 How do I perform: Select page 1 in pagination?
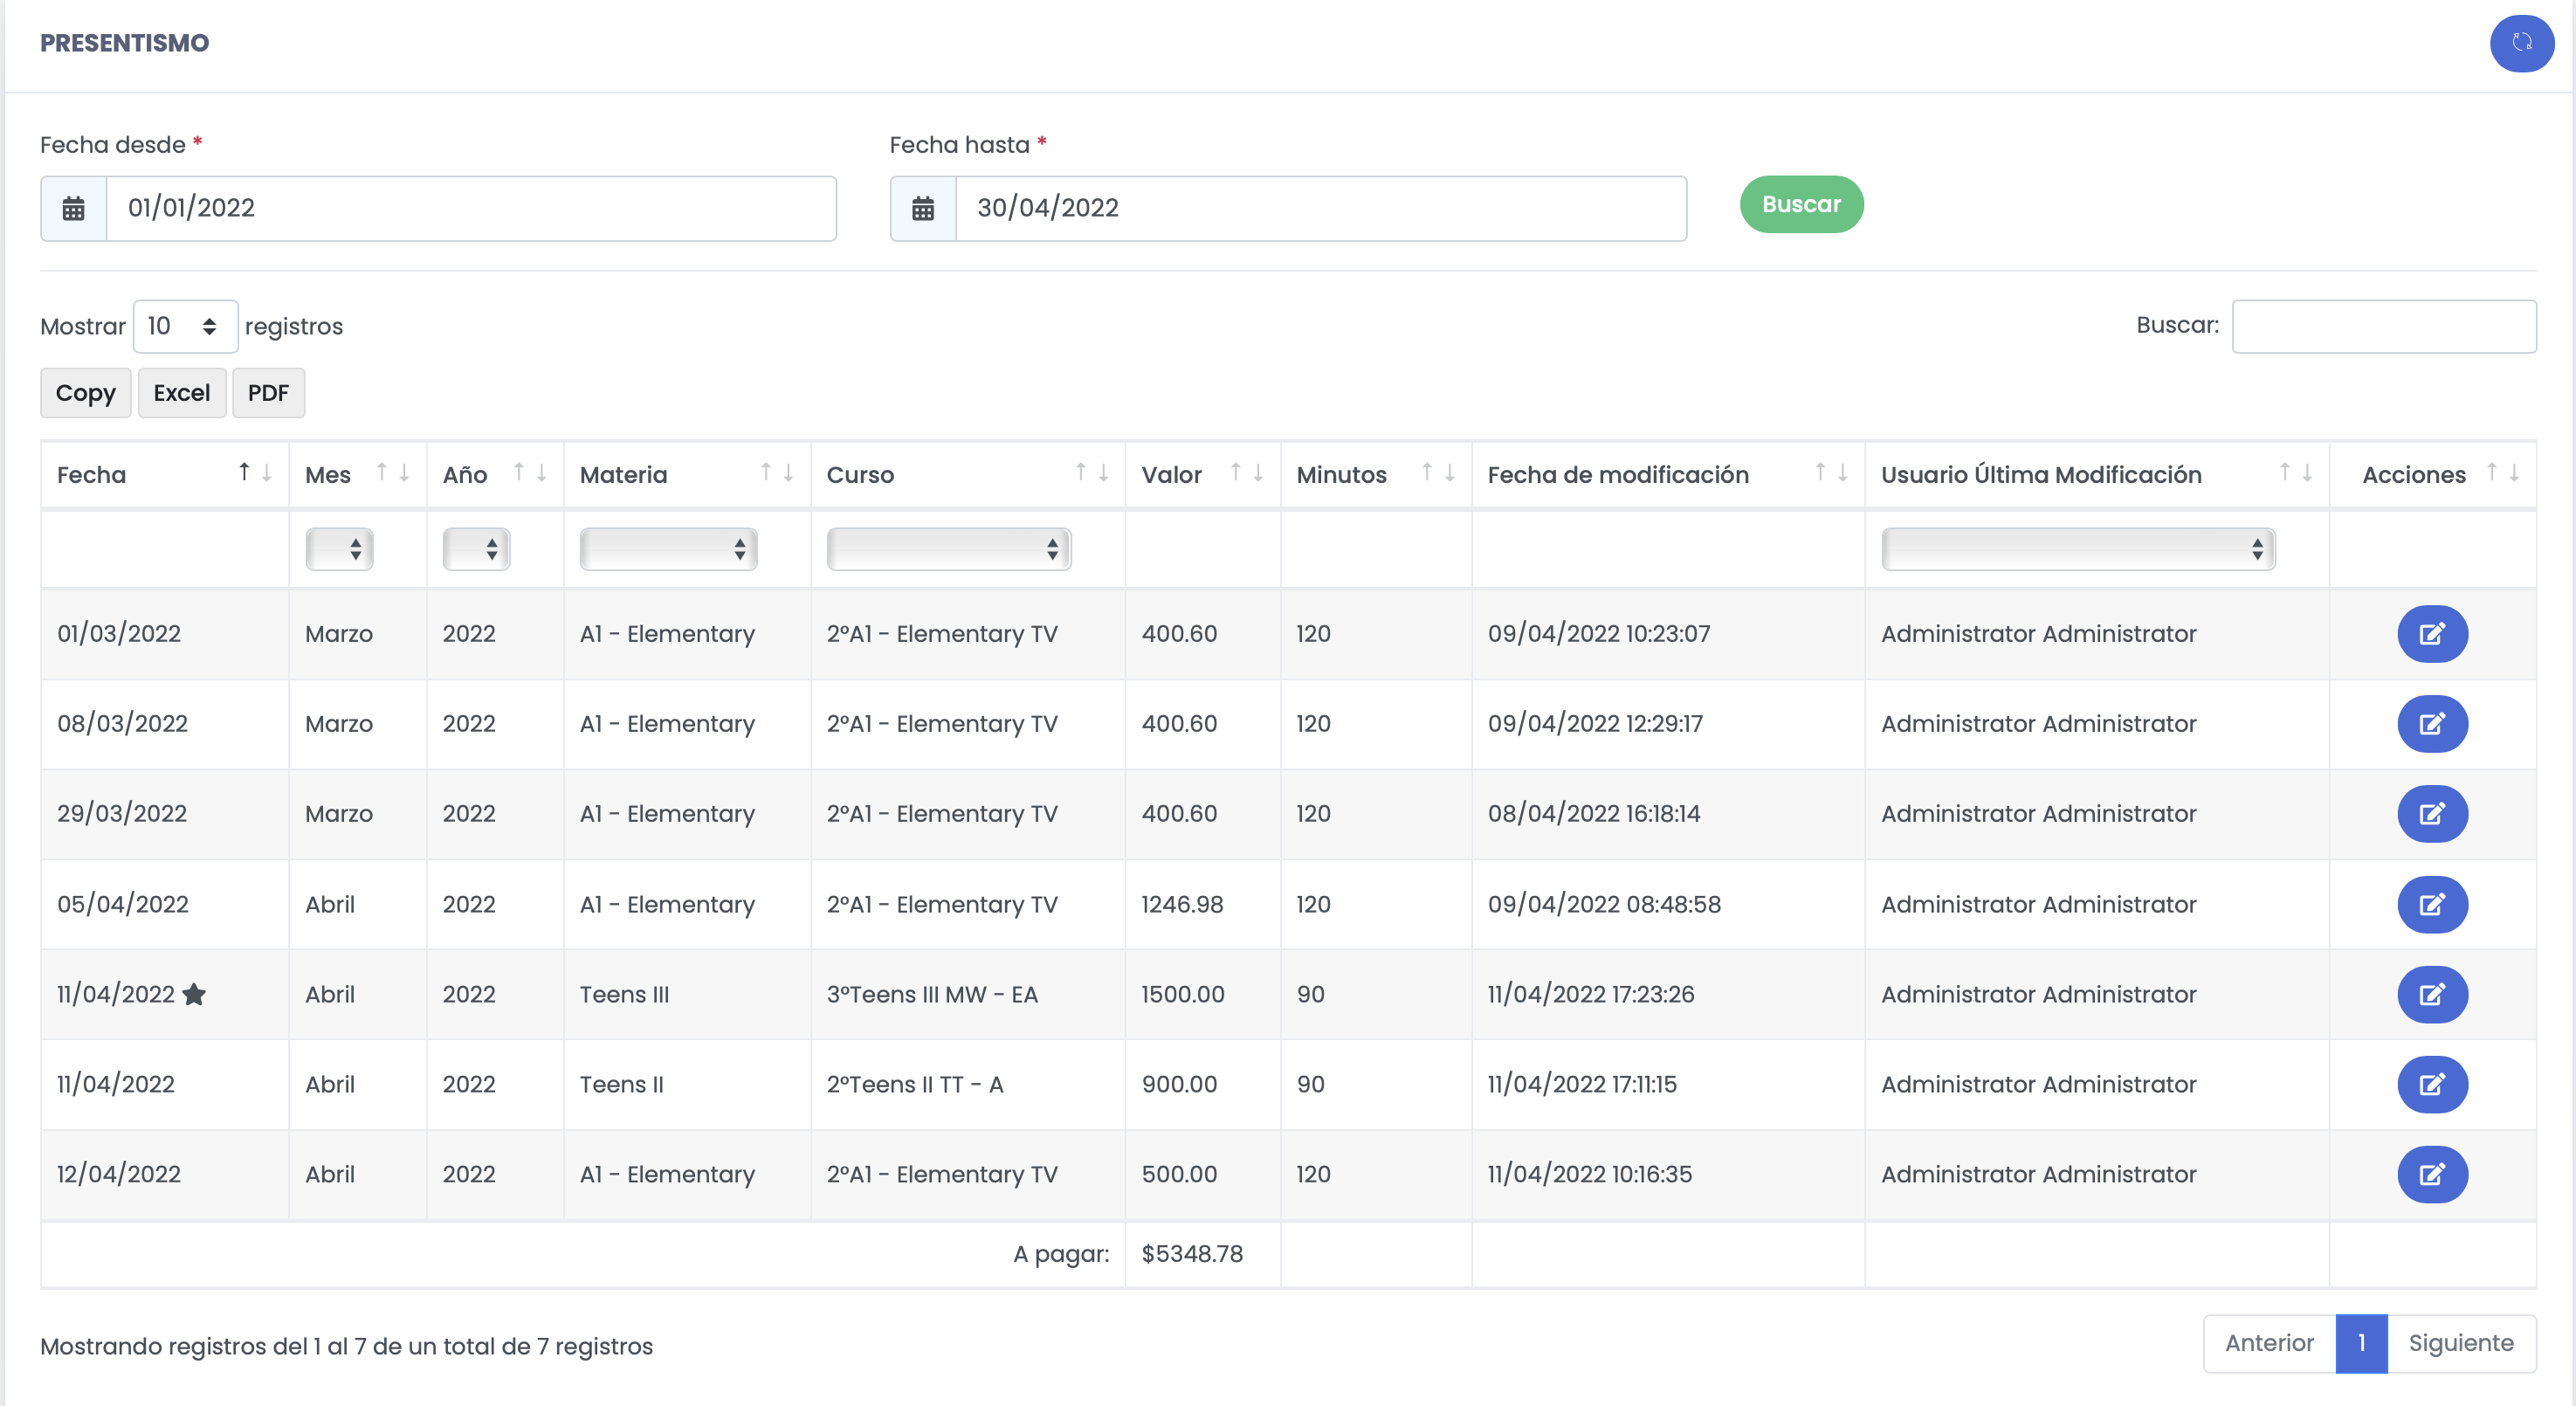[x=2361, y=1344]
